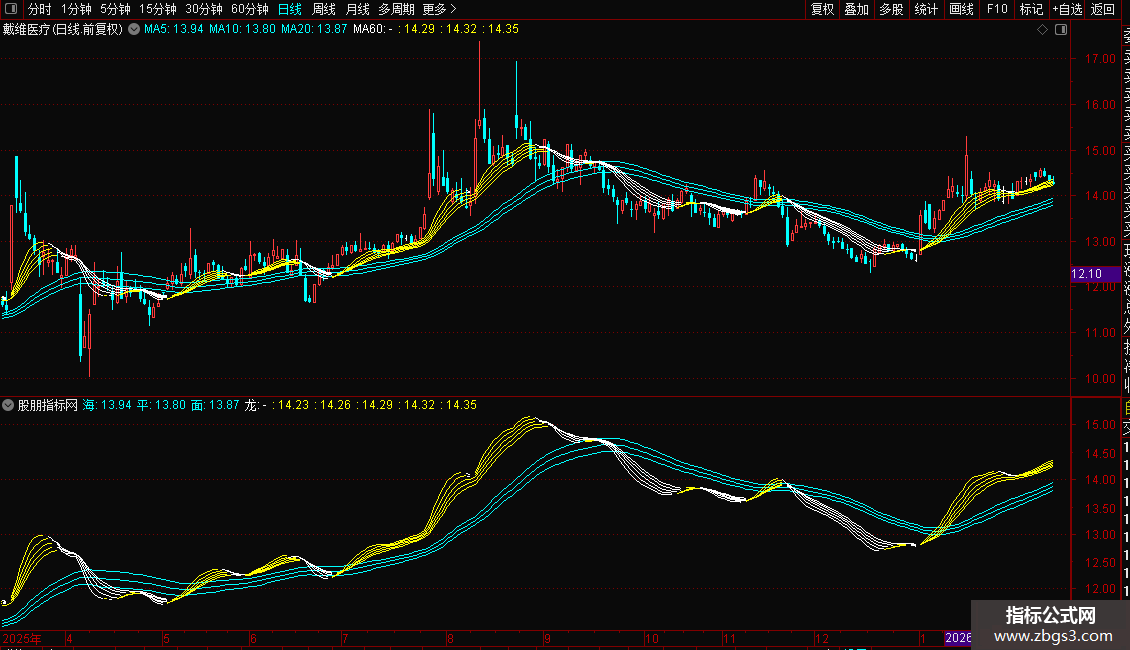The image size is (1130, 650).
Task: Click the MA20: 13.87 value label
Action: [313, 30]
